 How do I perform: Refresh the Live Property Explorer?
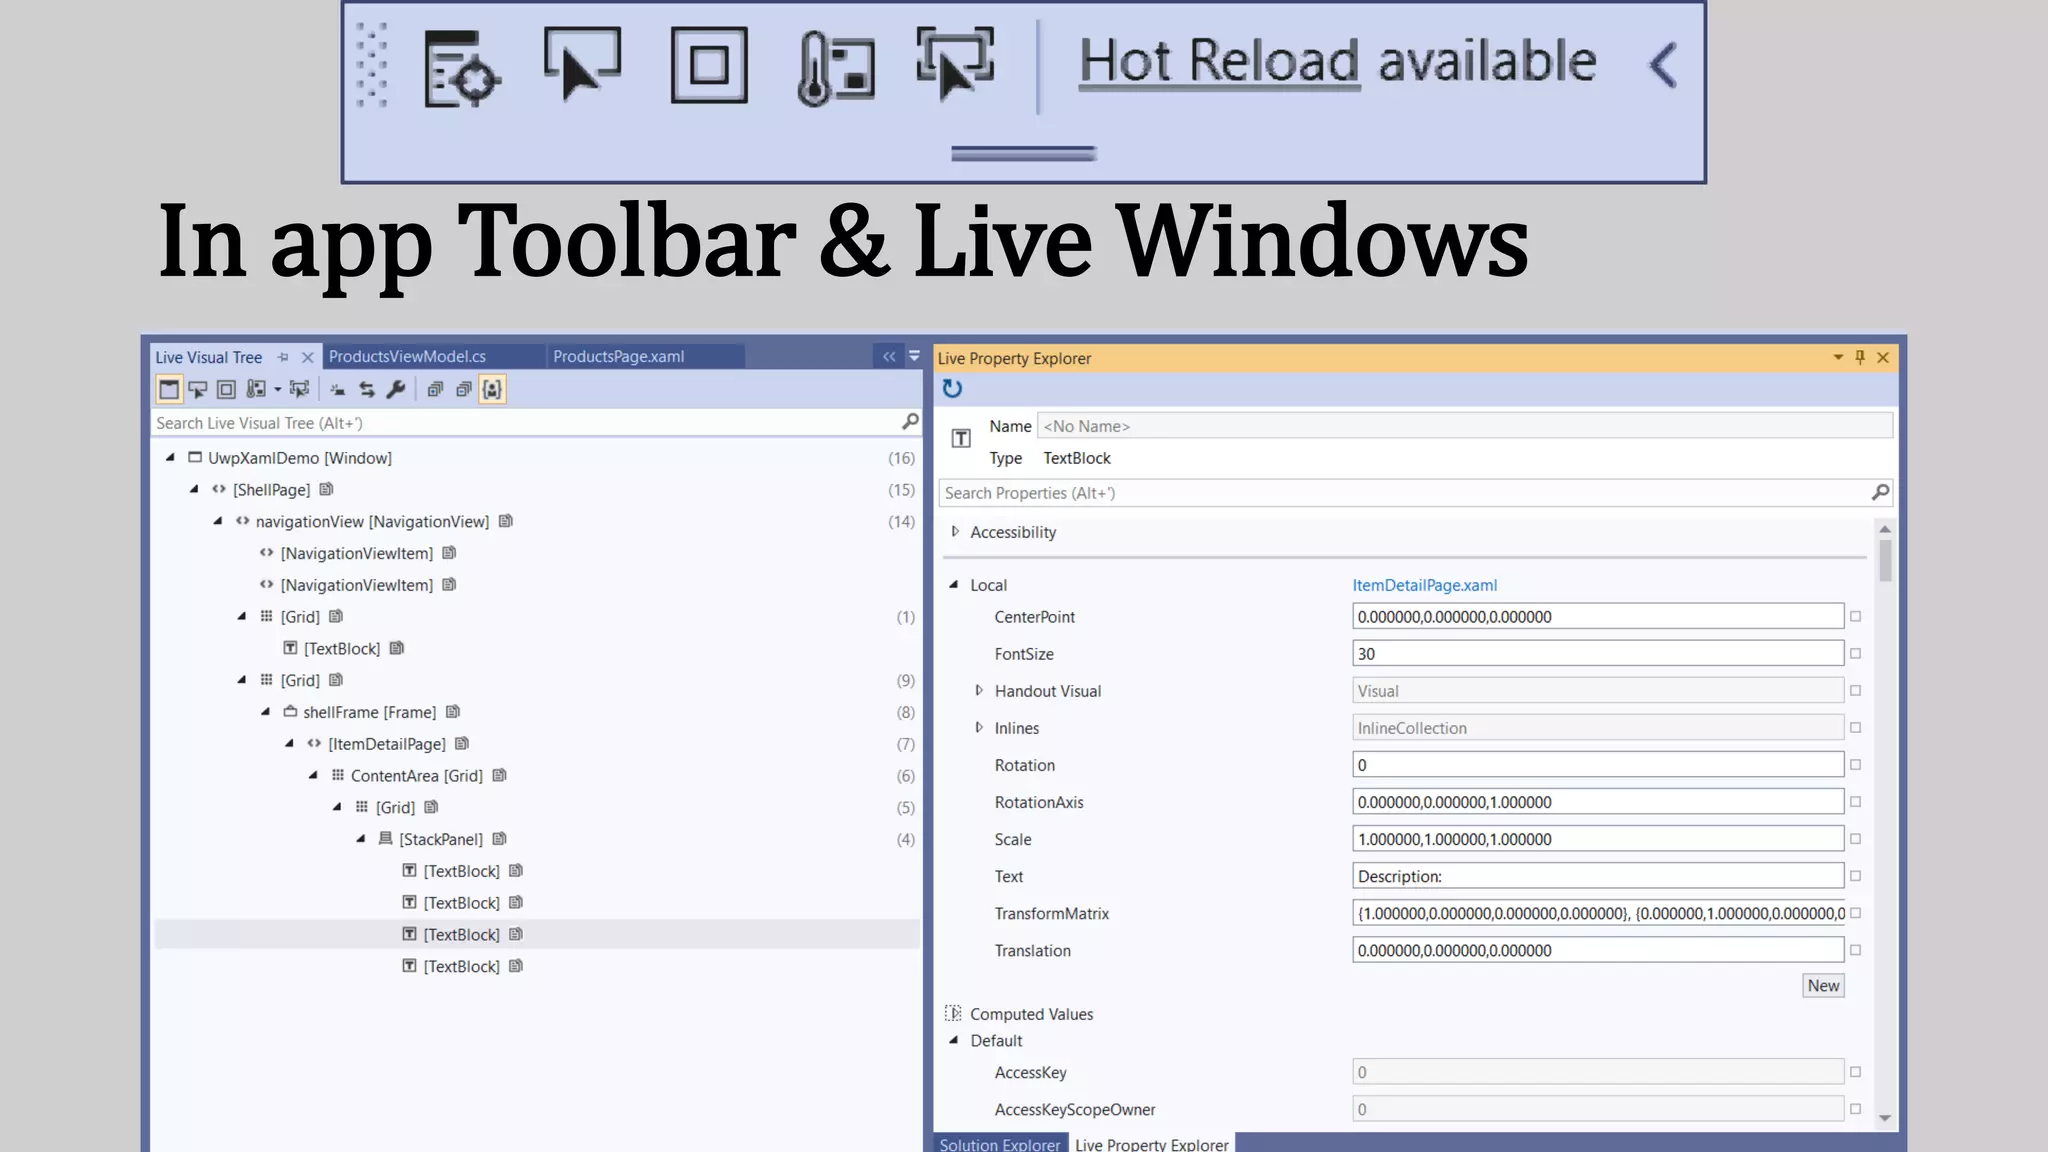[x=952, y=389]
